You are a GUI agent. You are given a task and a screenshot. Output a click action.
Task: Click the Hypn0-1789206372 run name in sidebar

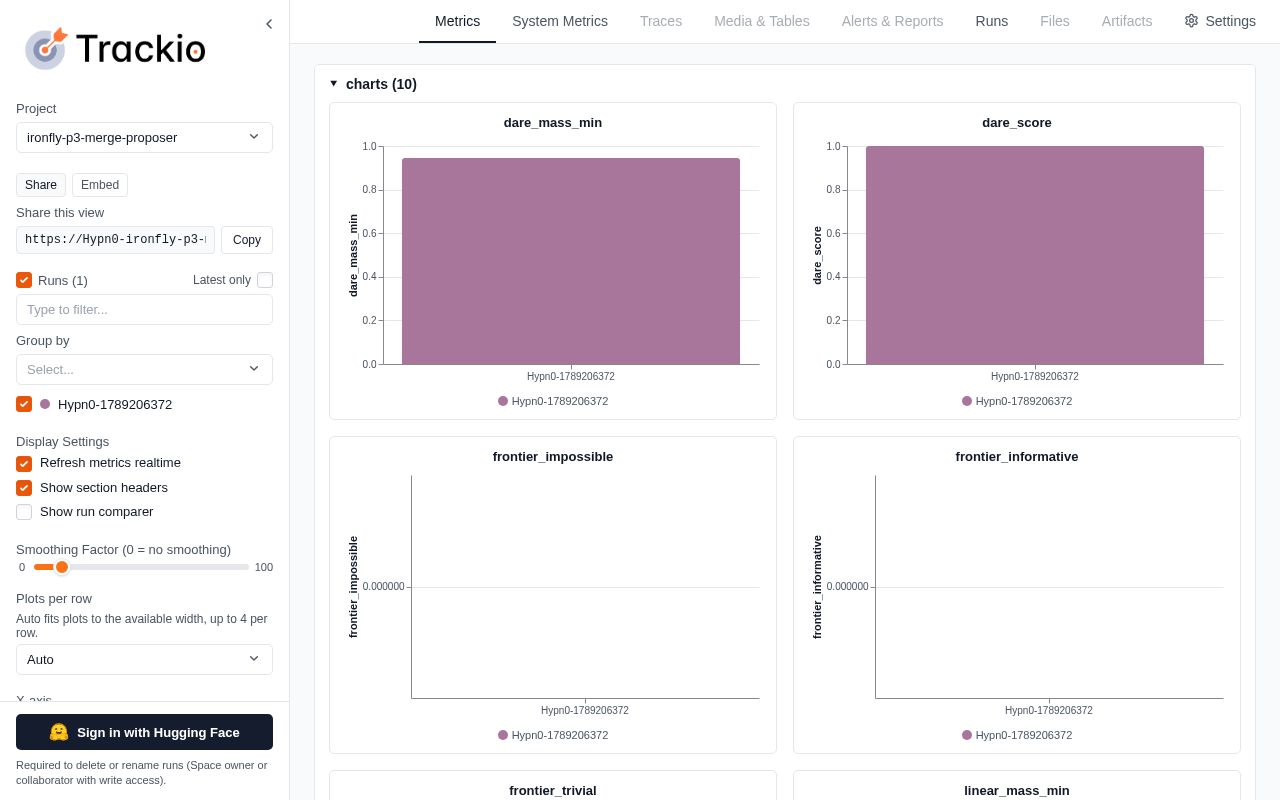pyautogui.click(x=115, y=405)
